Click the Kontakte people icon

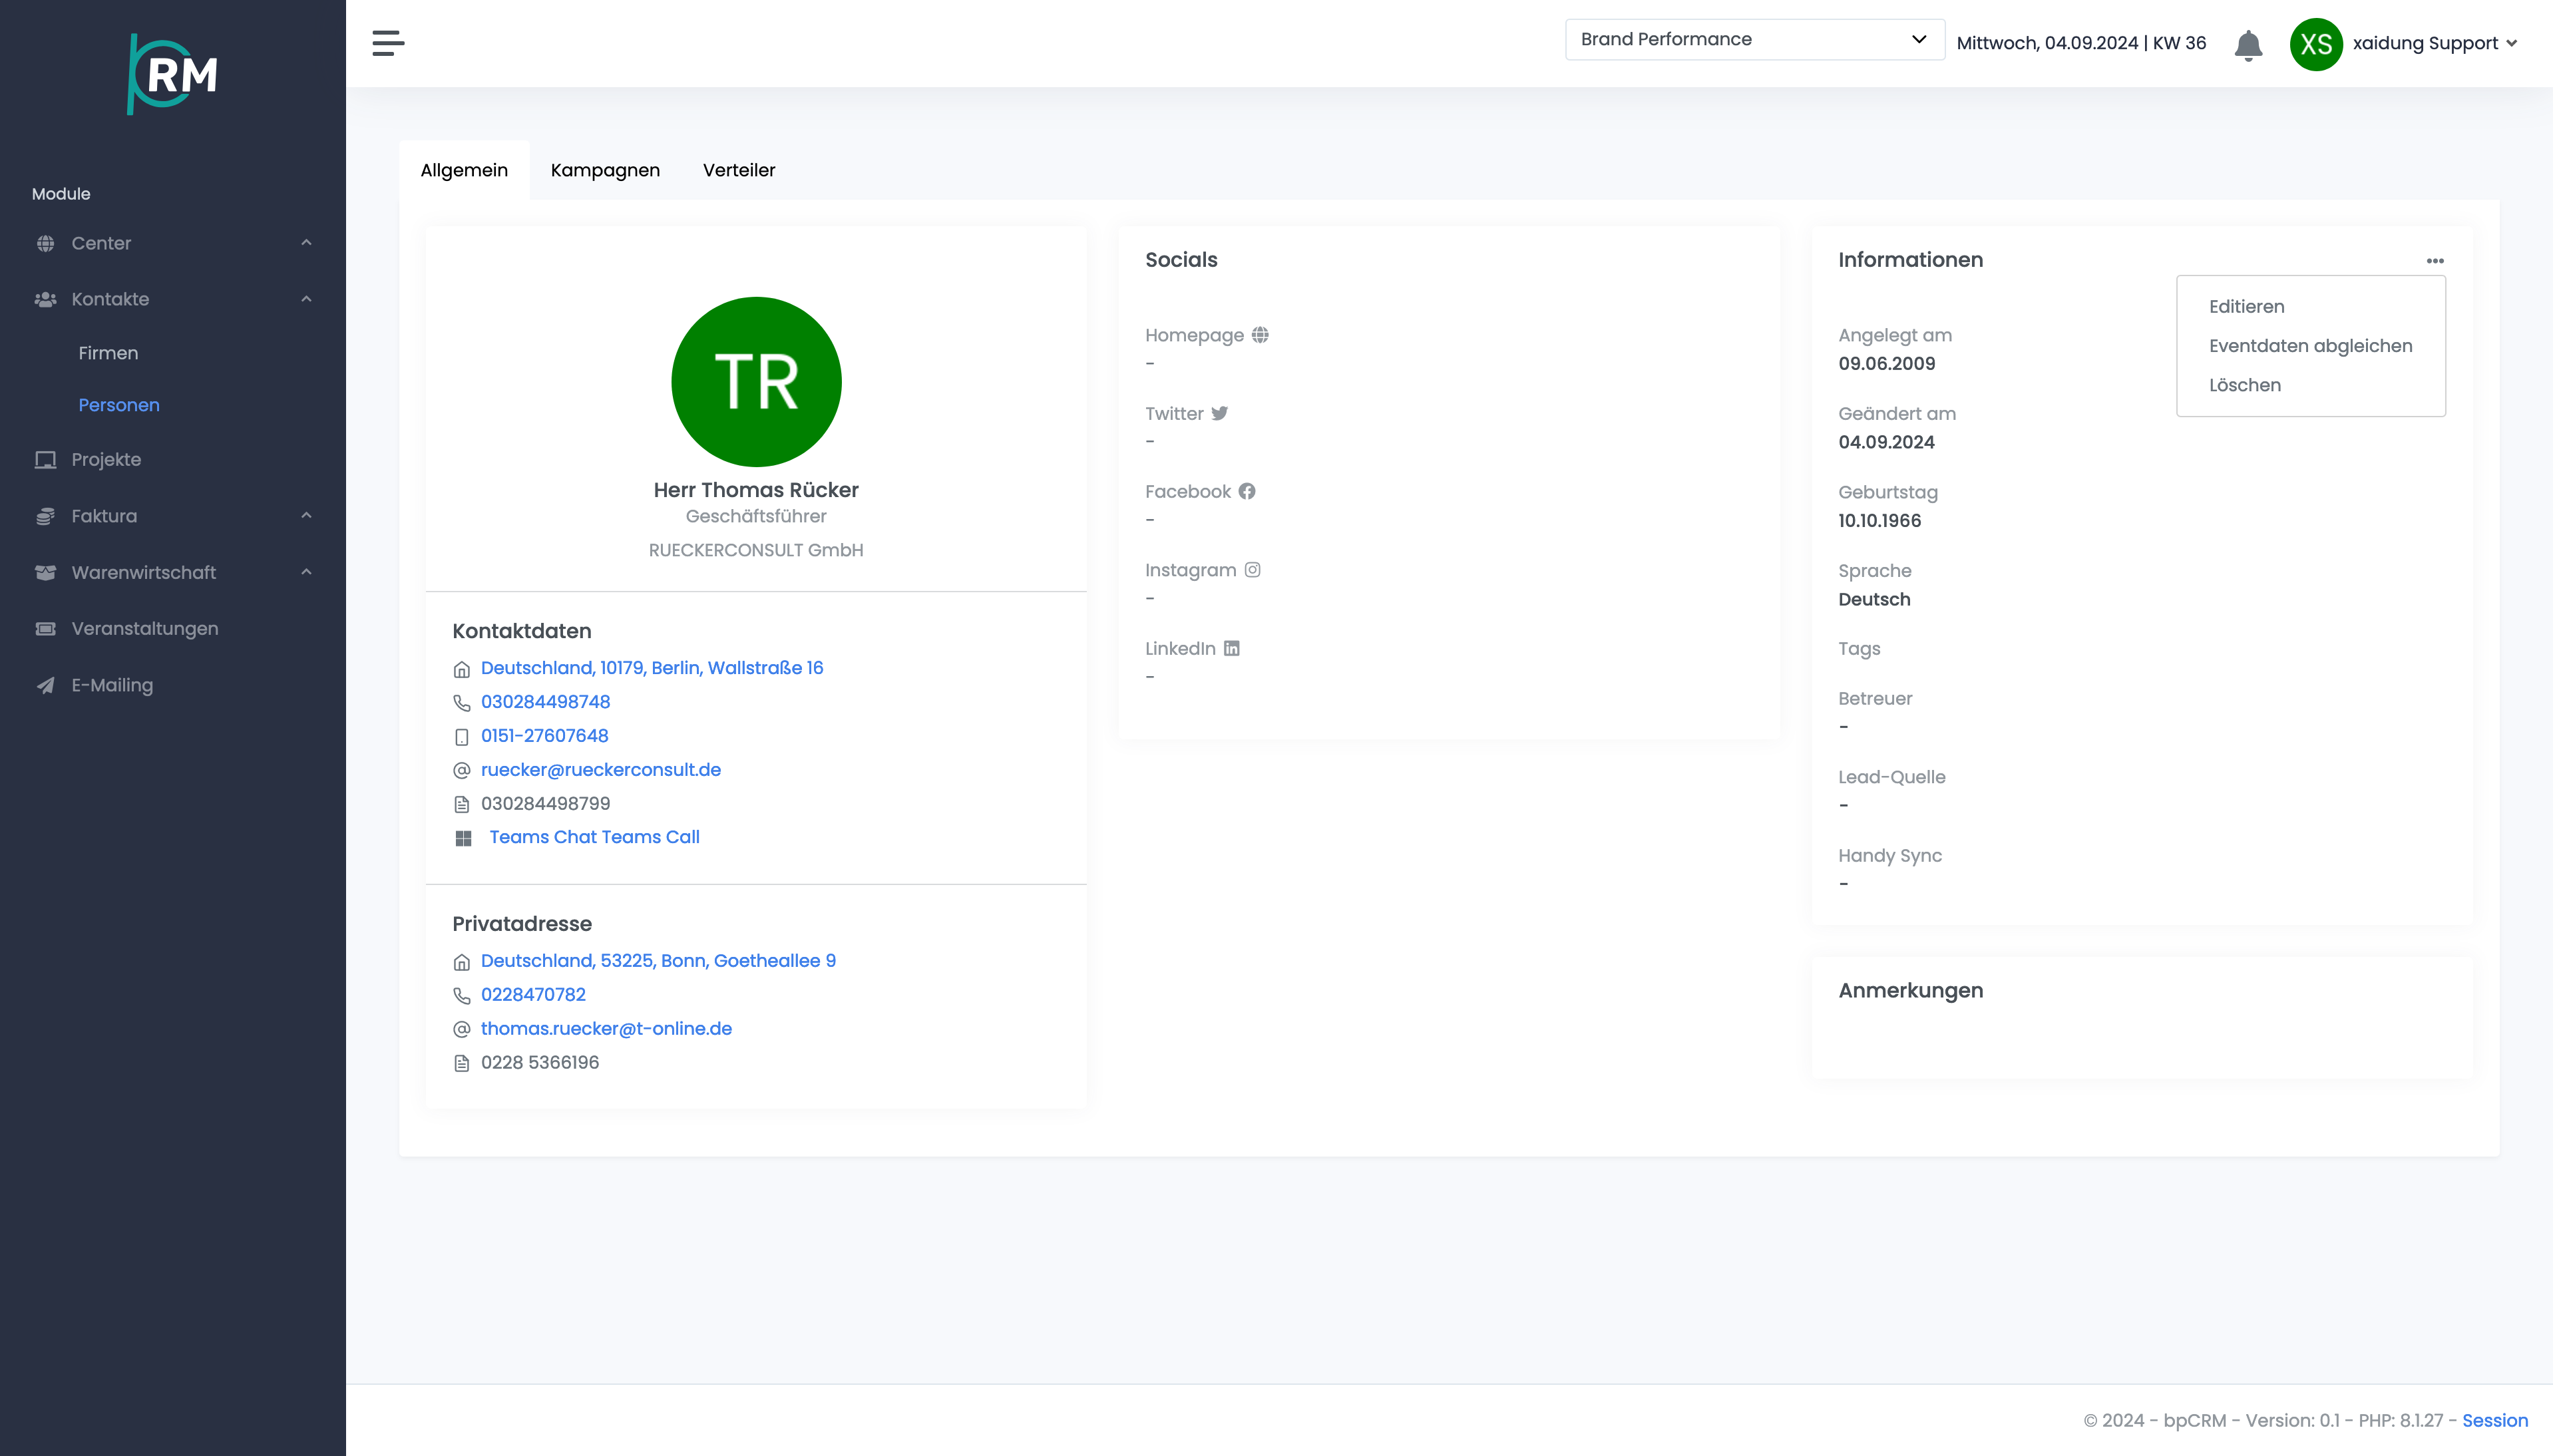pos(45,299)
